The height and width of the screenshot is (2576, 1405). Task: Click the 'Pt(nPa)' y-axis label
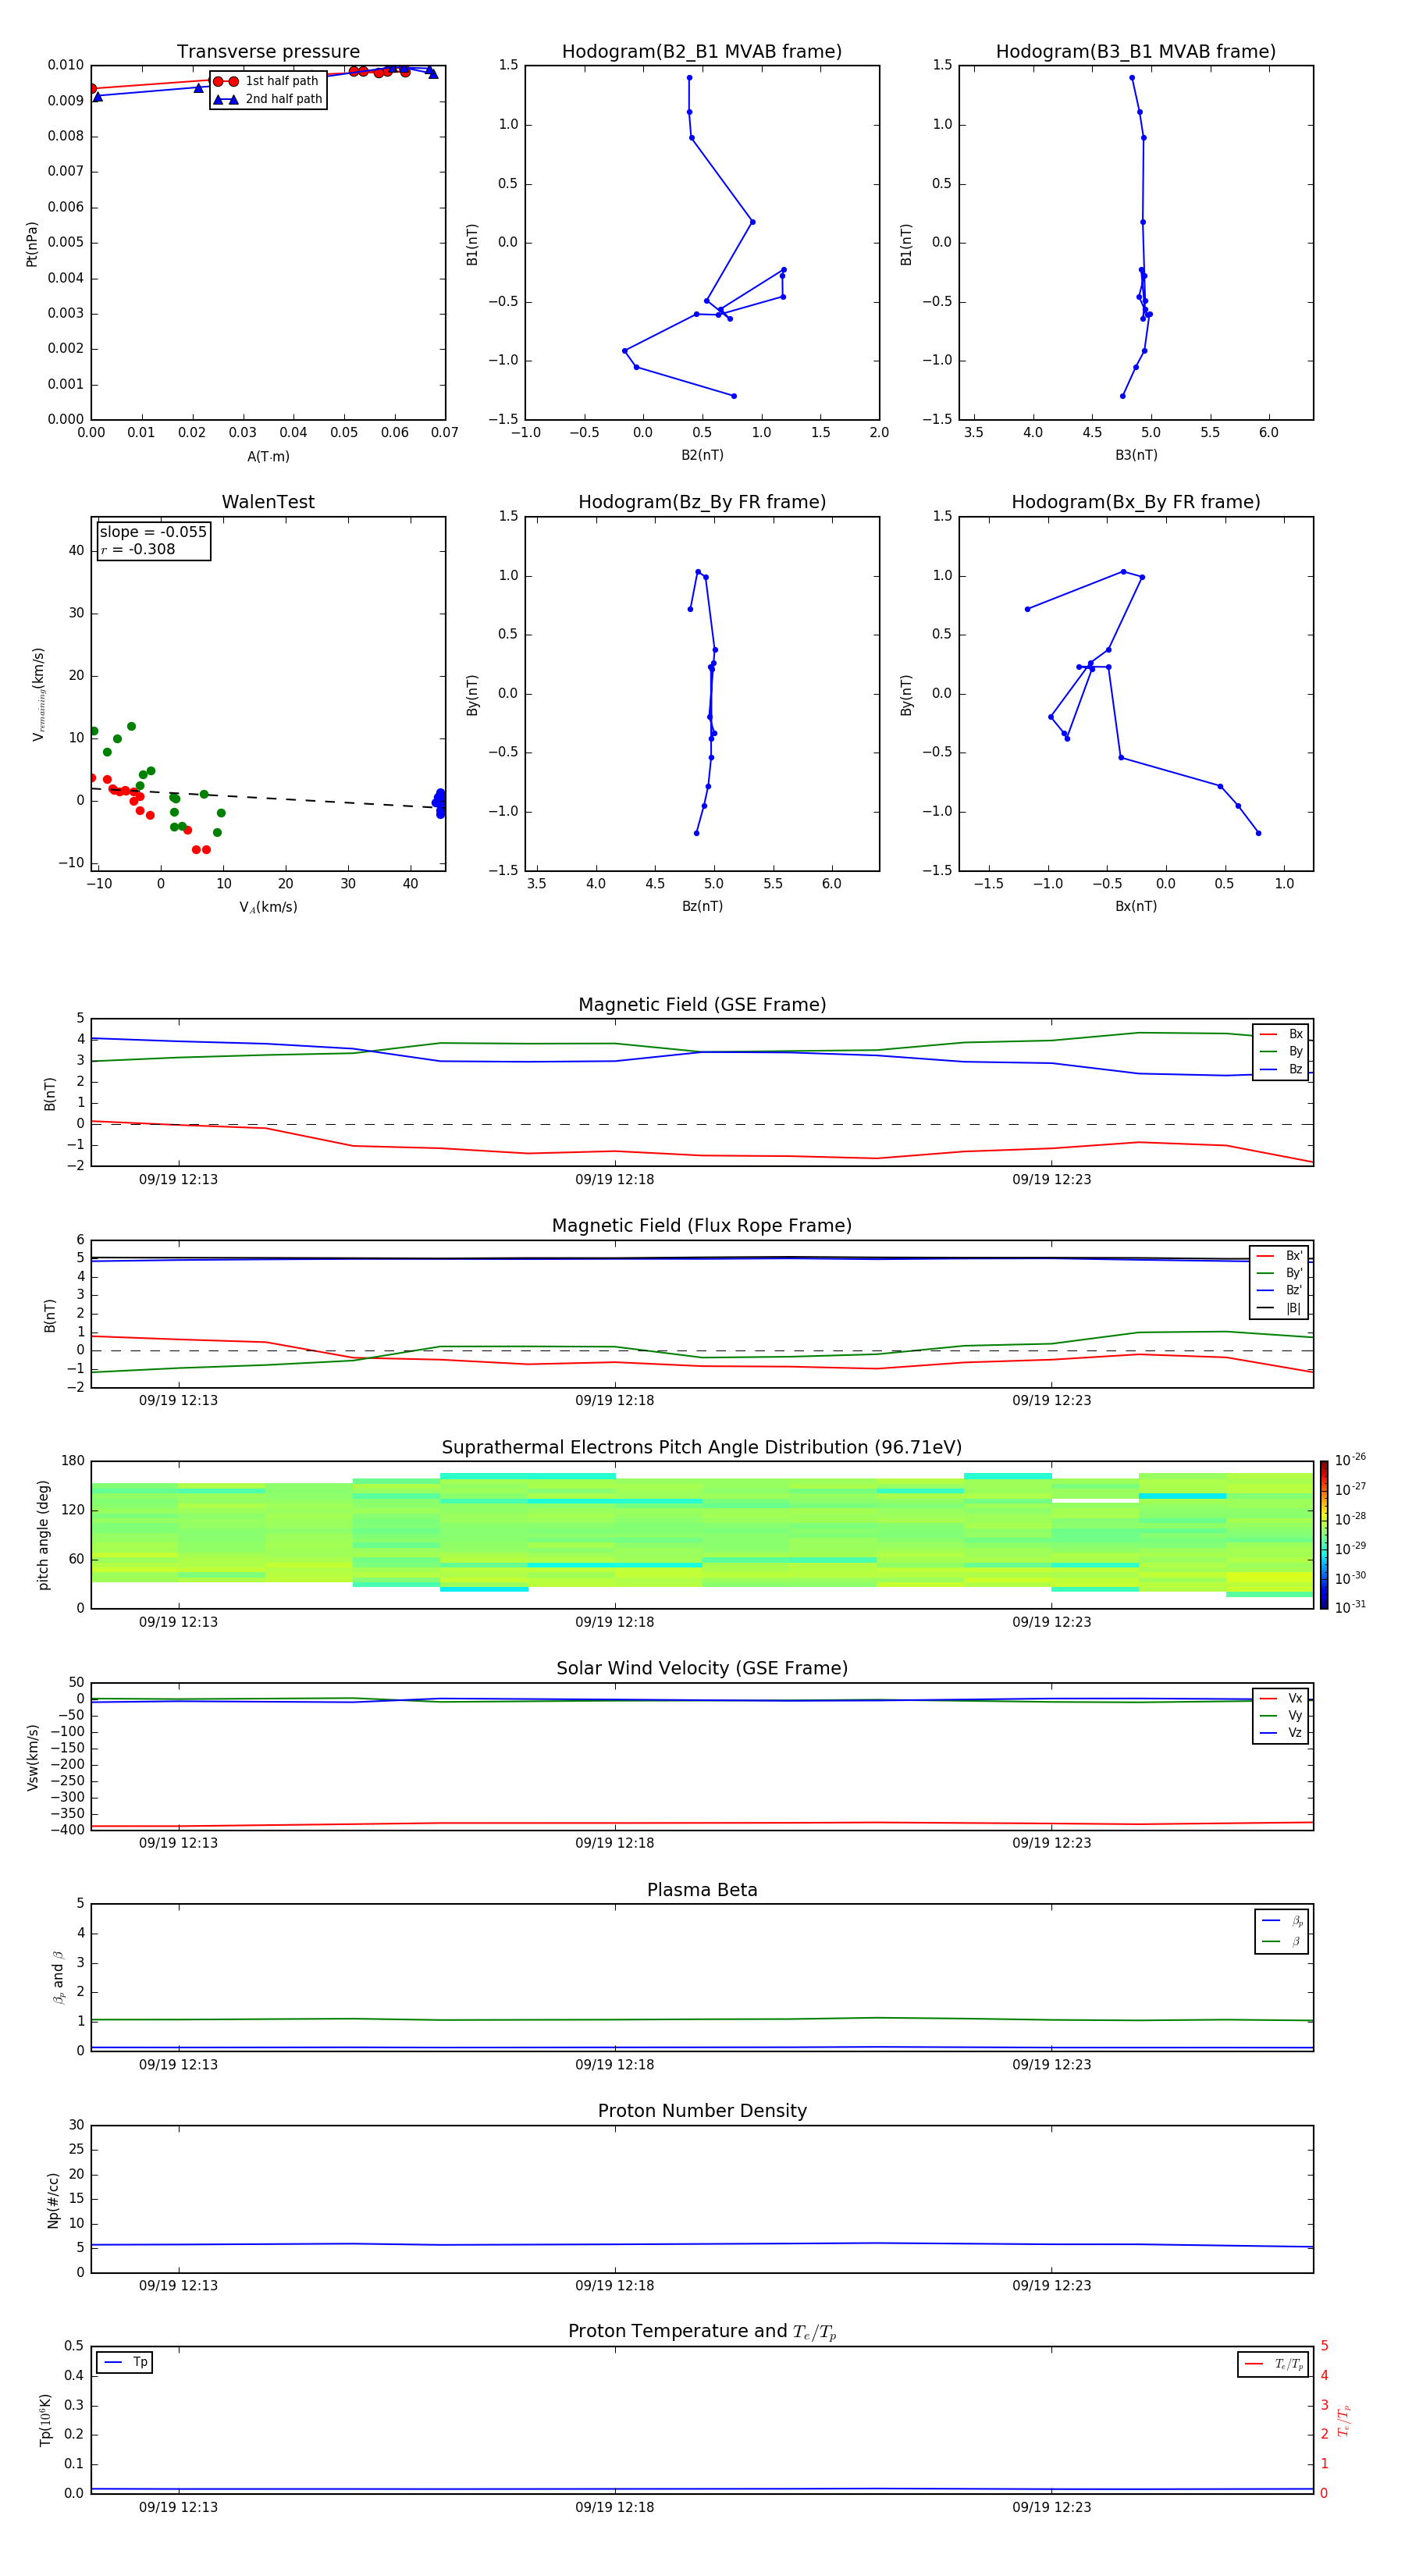pos(32,243)
